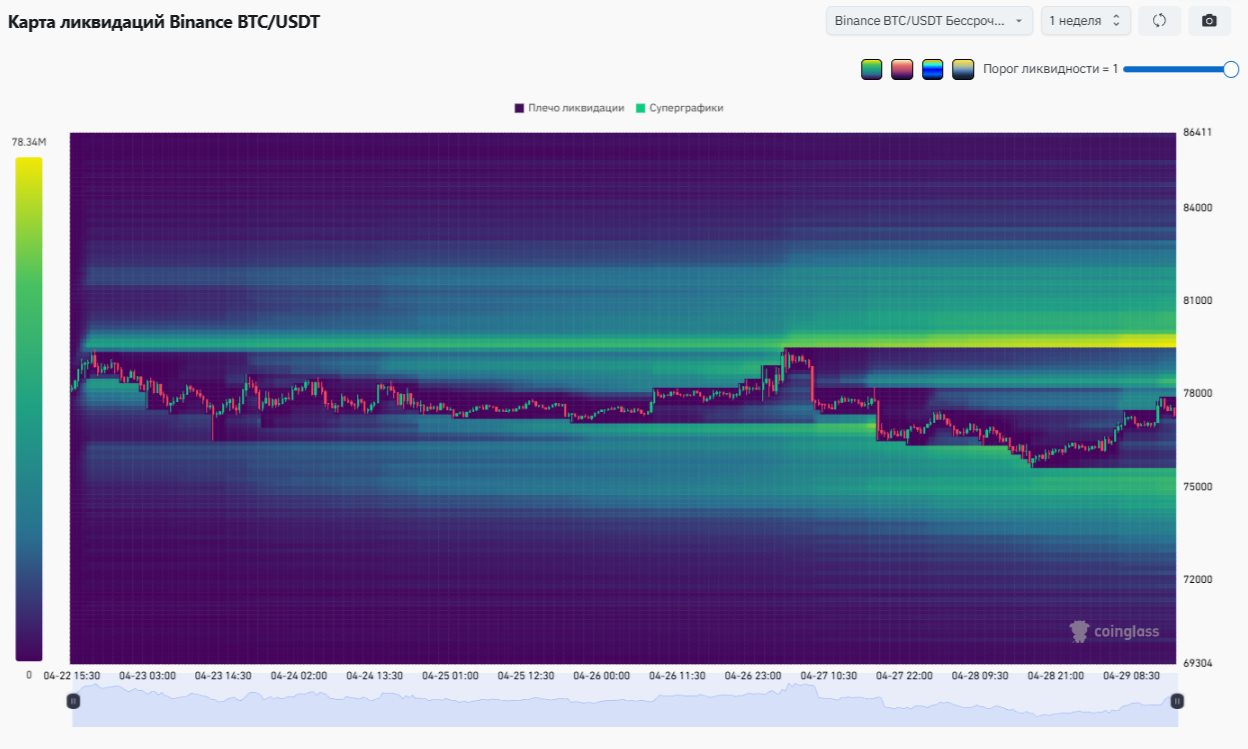Screen dimensions: 1248x749
Task: Click the '04-22 15:30' time axis label
Action: [72, 676]
